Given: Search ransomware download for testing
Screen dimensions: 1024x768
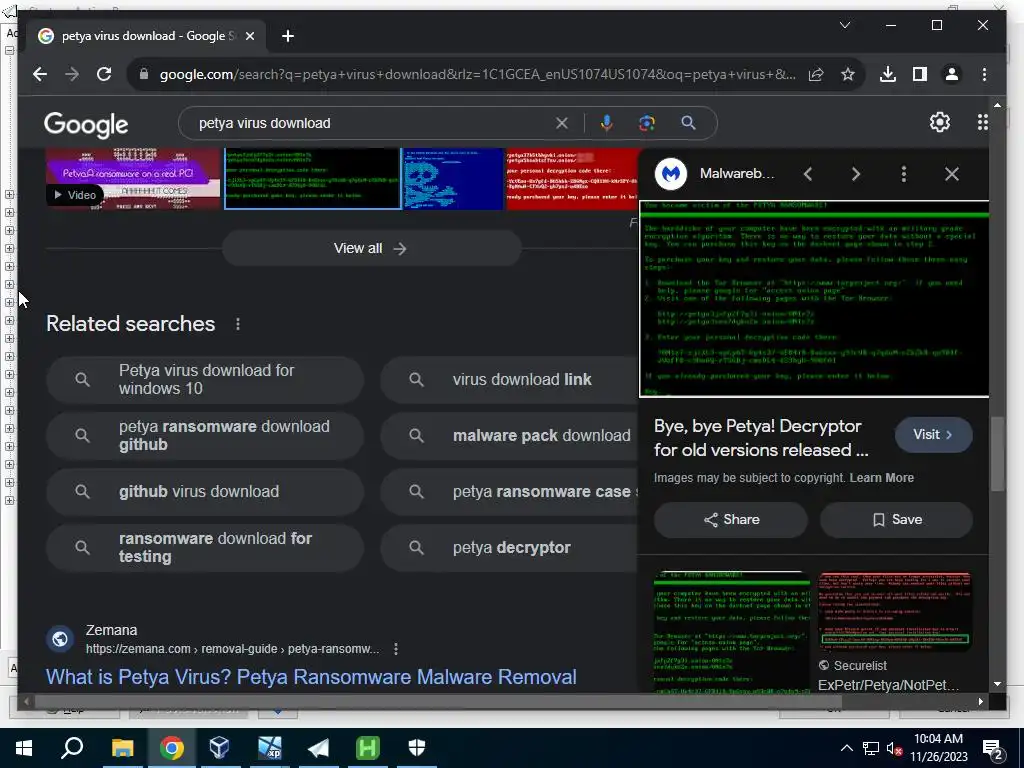Looking at the screenshot, I should click(x=204, y=548).
